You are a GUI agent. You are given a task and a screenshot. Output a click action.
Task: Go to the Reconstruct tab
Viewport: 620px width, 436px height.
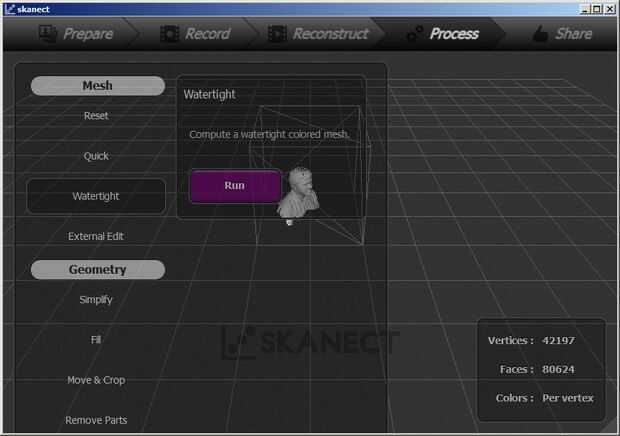318,34
